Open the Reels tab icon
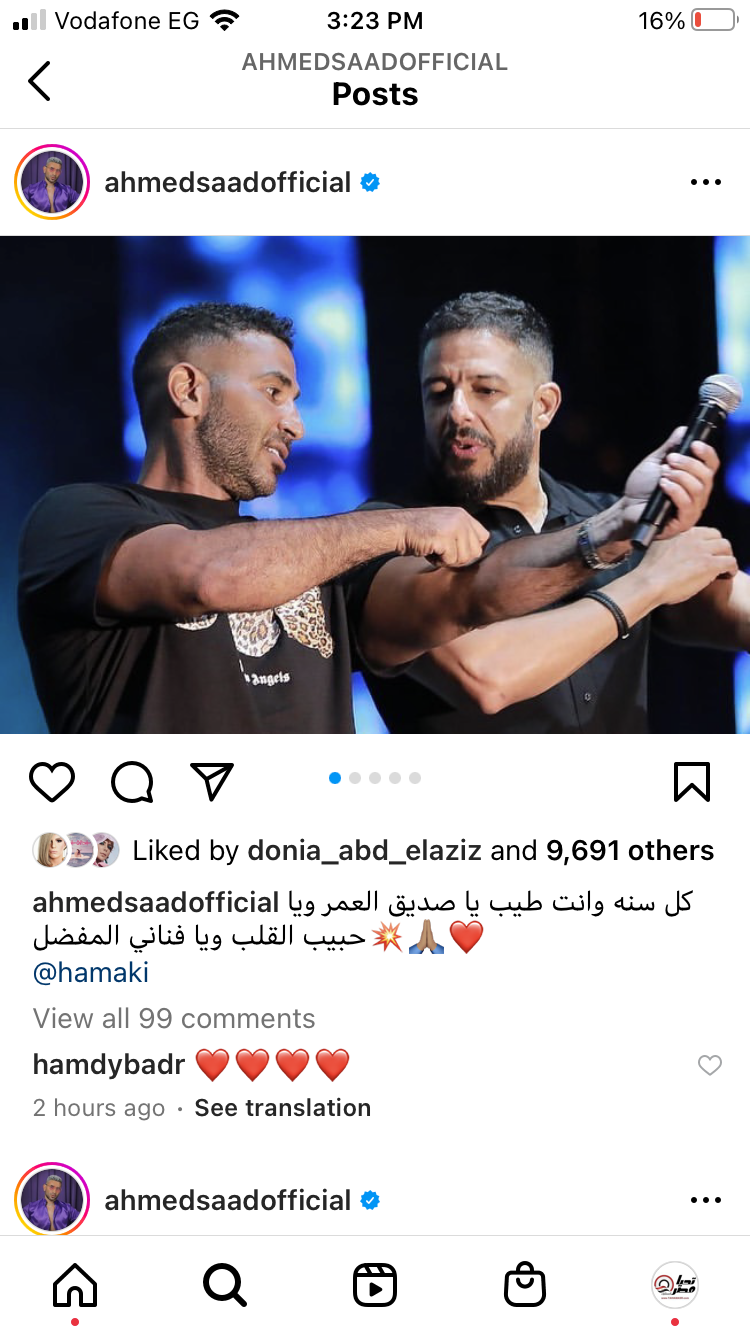Screen dimensions: 750x1334 click(375, 1285)
